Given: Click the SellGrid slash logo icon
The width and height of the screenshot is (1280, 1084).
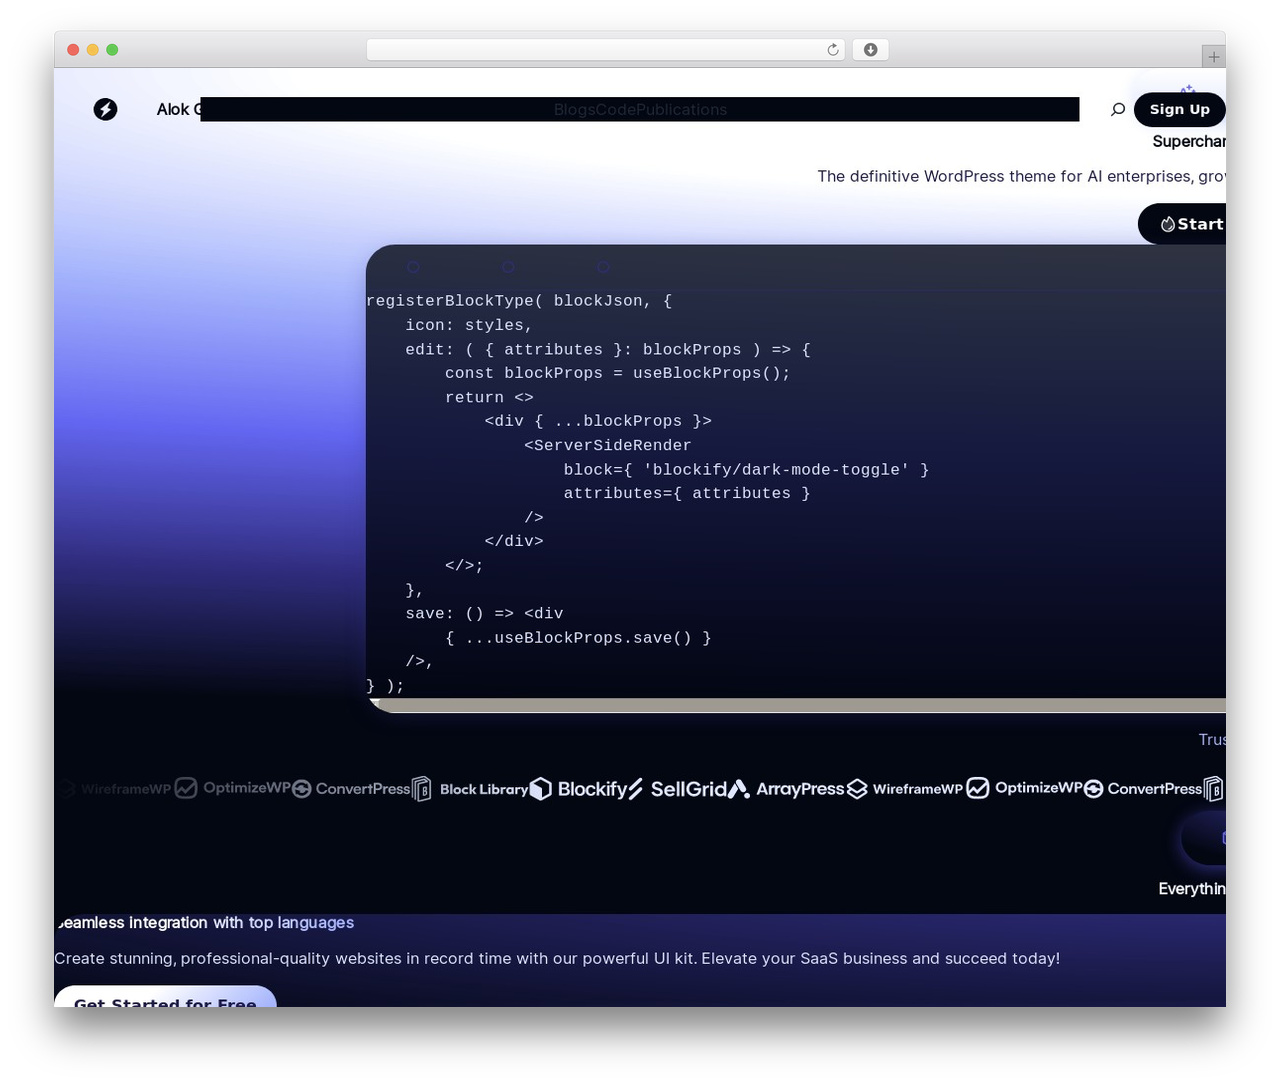Looking at the screenshot, I should pyautogui.click(x=636, y=789).
